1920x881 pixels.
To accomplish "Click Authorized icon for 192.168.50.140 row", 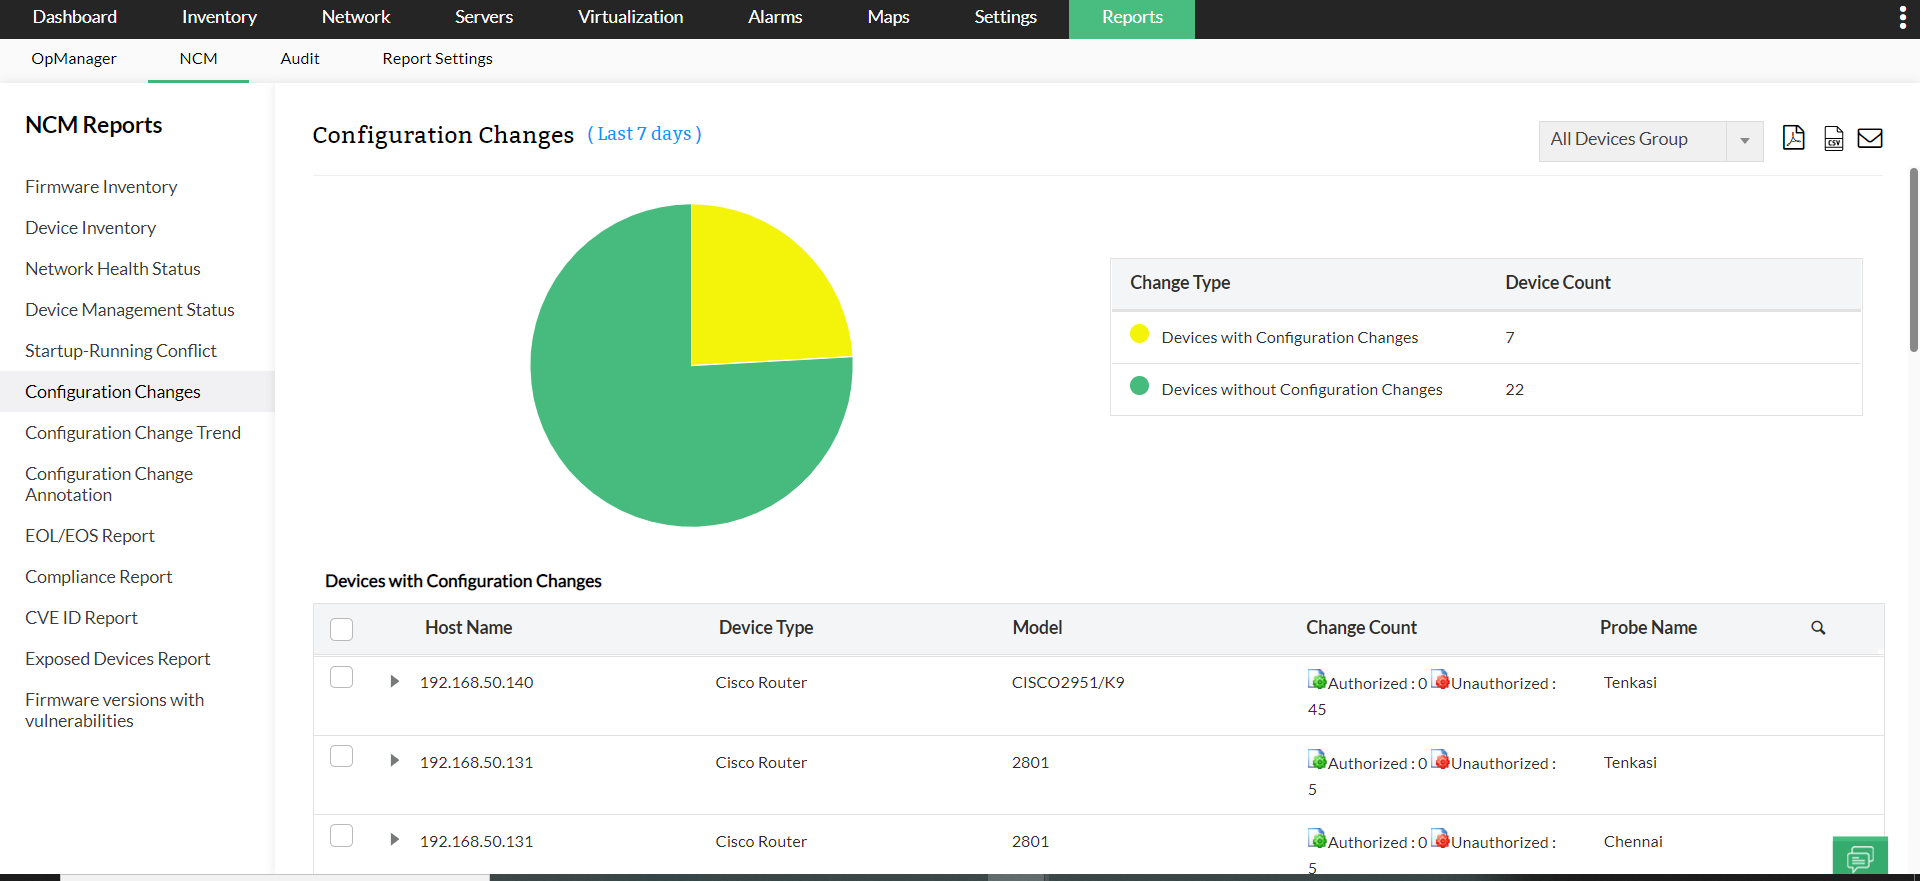I will [1317, 680].
